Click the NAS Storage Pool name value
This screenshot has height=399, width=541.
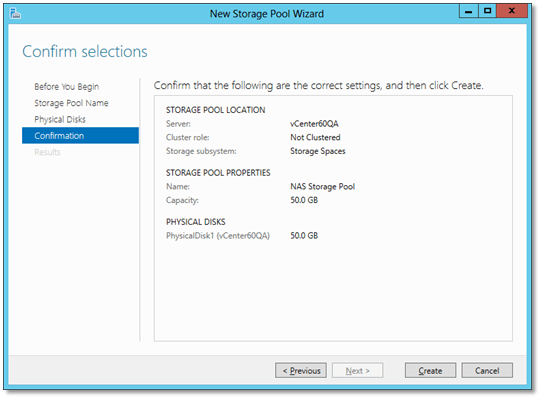[x=323, y=186]
